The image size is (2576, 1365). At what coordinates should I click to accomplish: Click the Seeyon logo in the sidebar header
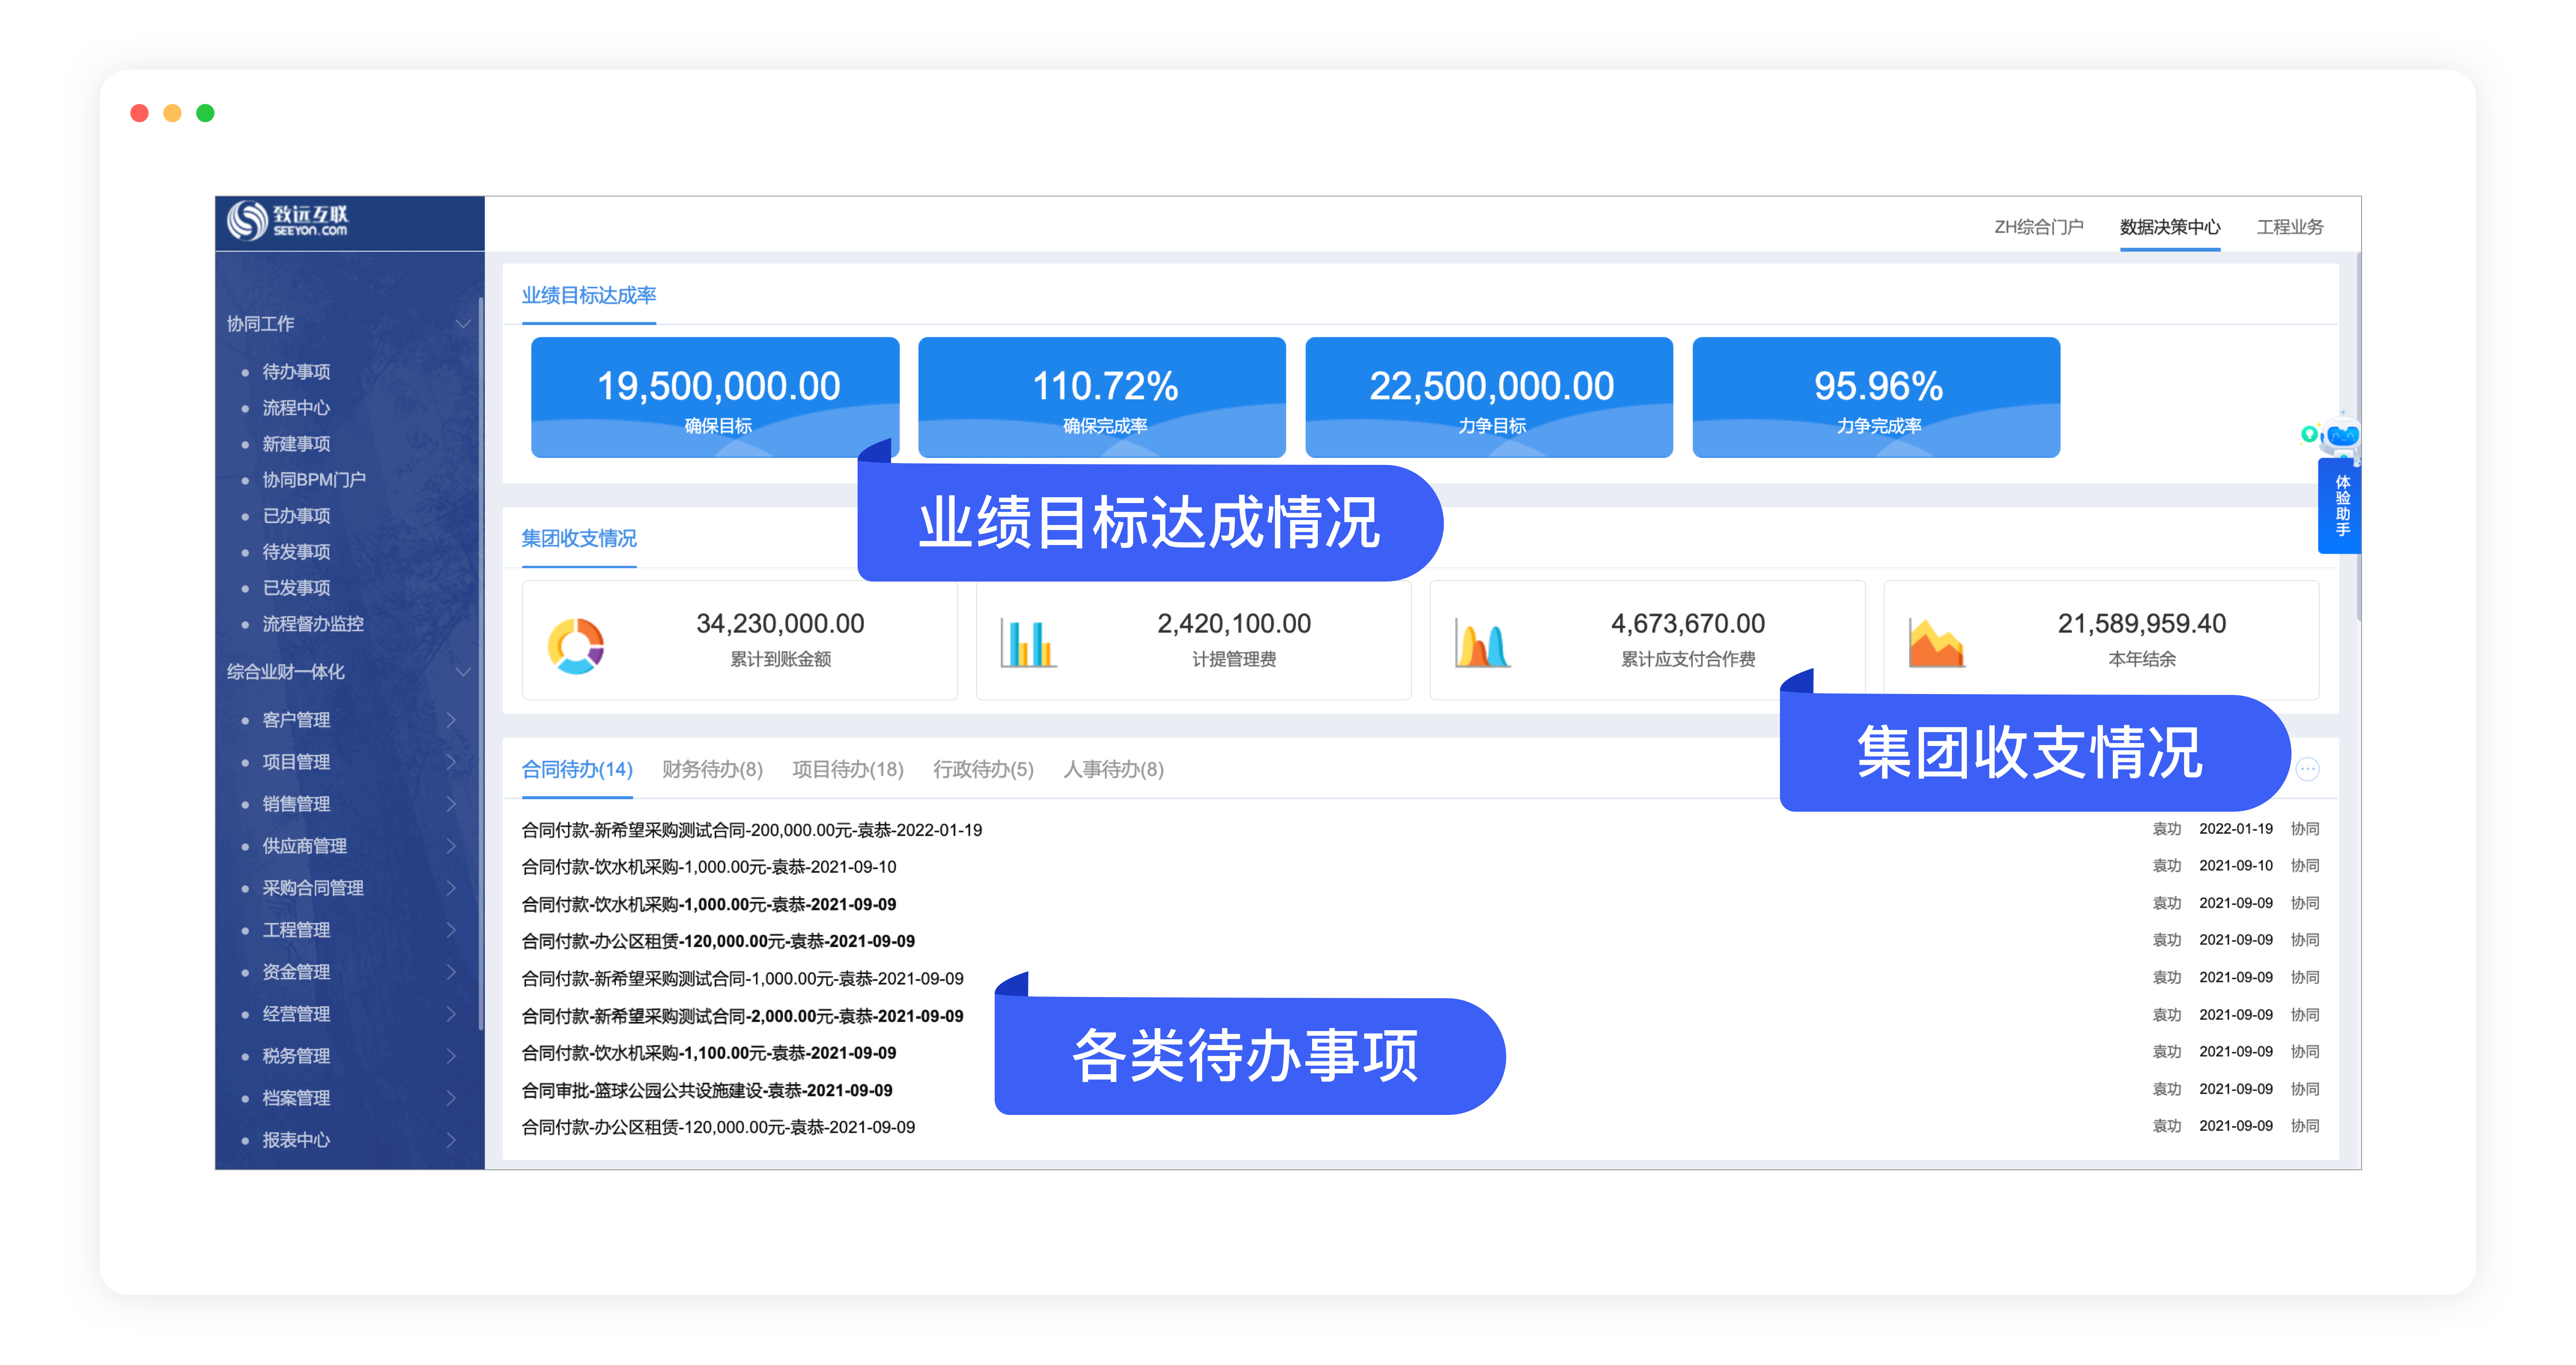point(287,221)
